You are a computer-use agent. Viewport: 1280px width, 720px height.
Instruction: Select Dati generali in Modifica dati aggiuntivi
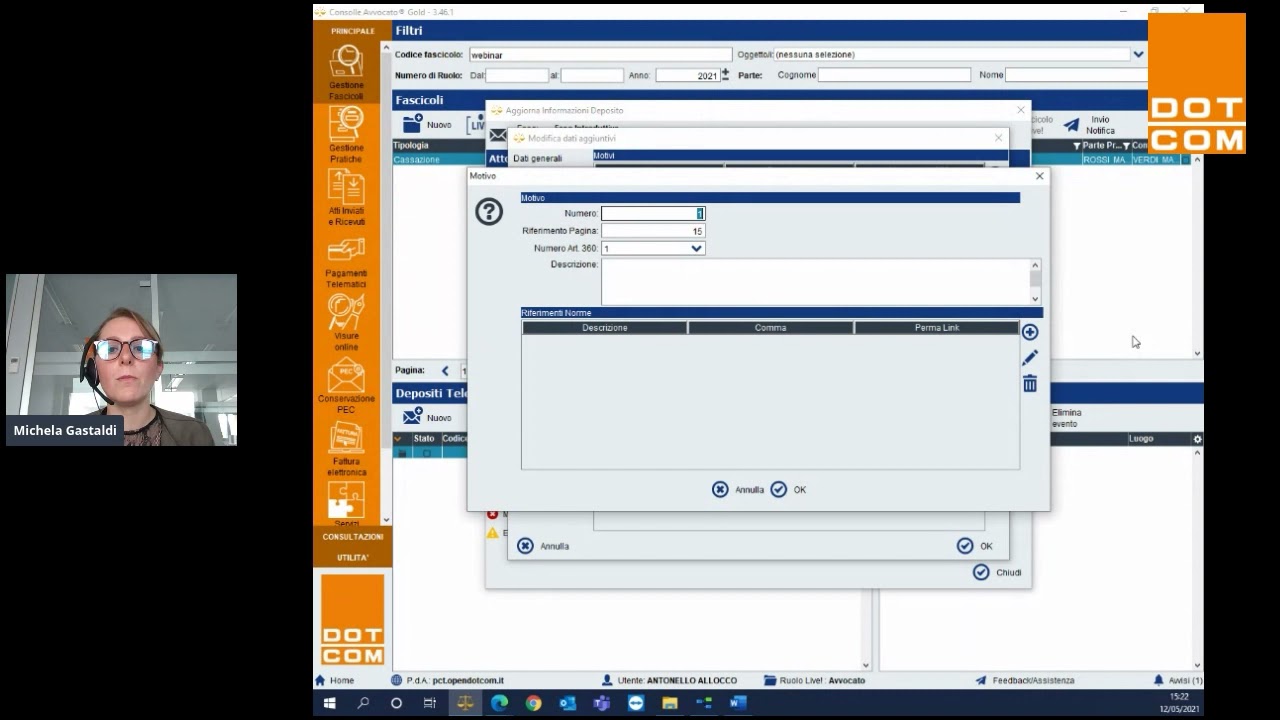(x=537, y=158)
